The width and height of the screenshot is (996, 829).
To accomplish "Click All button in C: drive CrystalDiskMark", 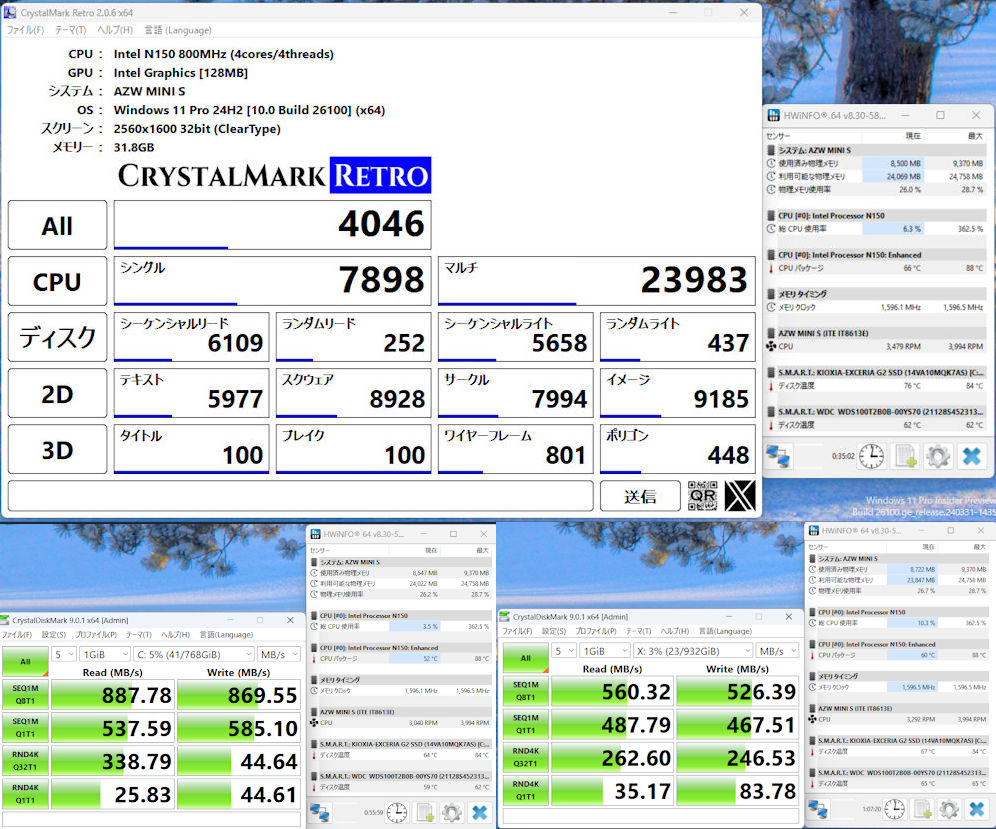I will coord(25,661).
